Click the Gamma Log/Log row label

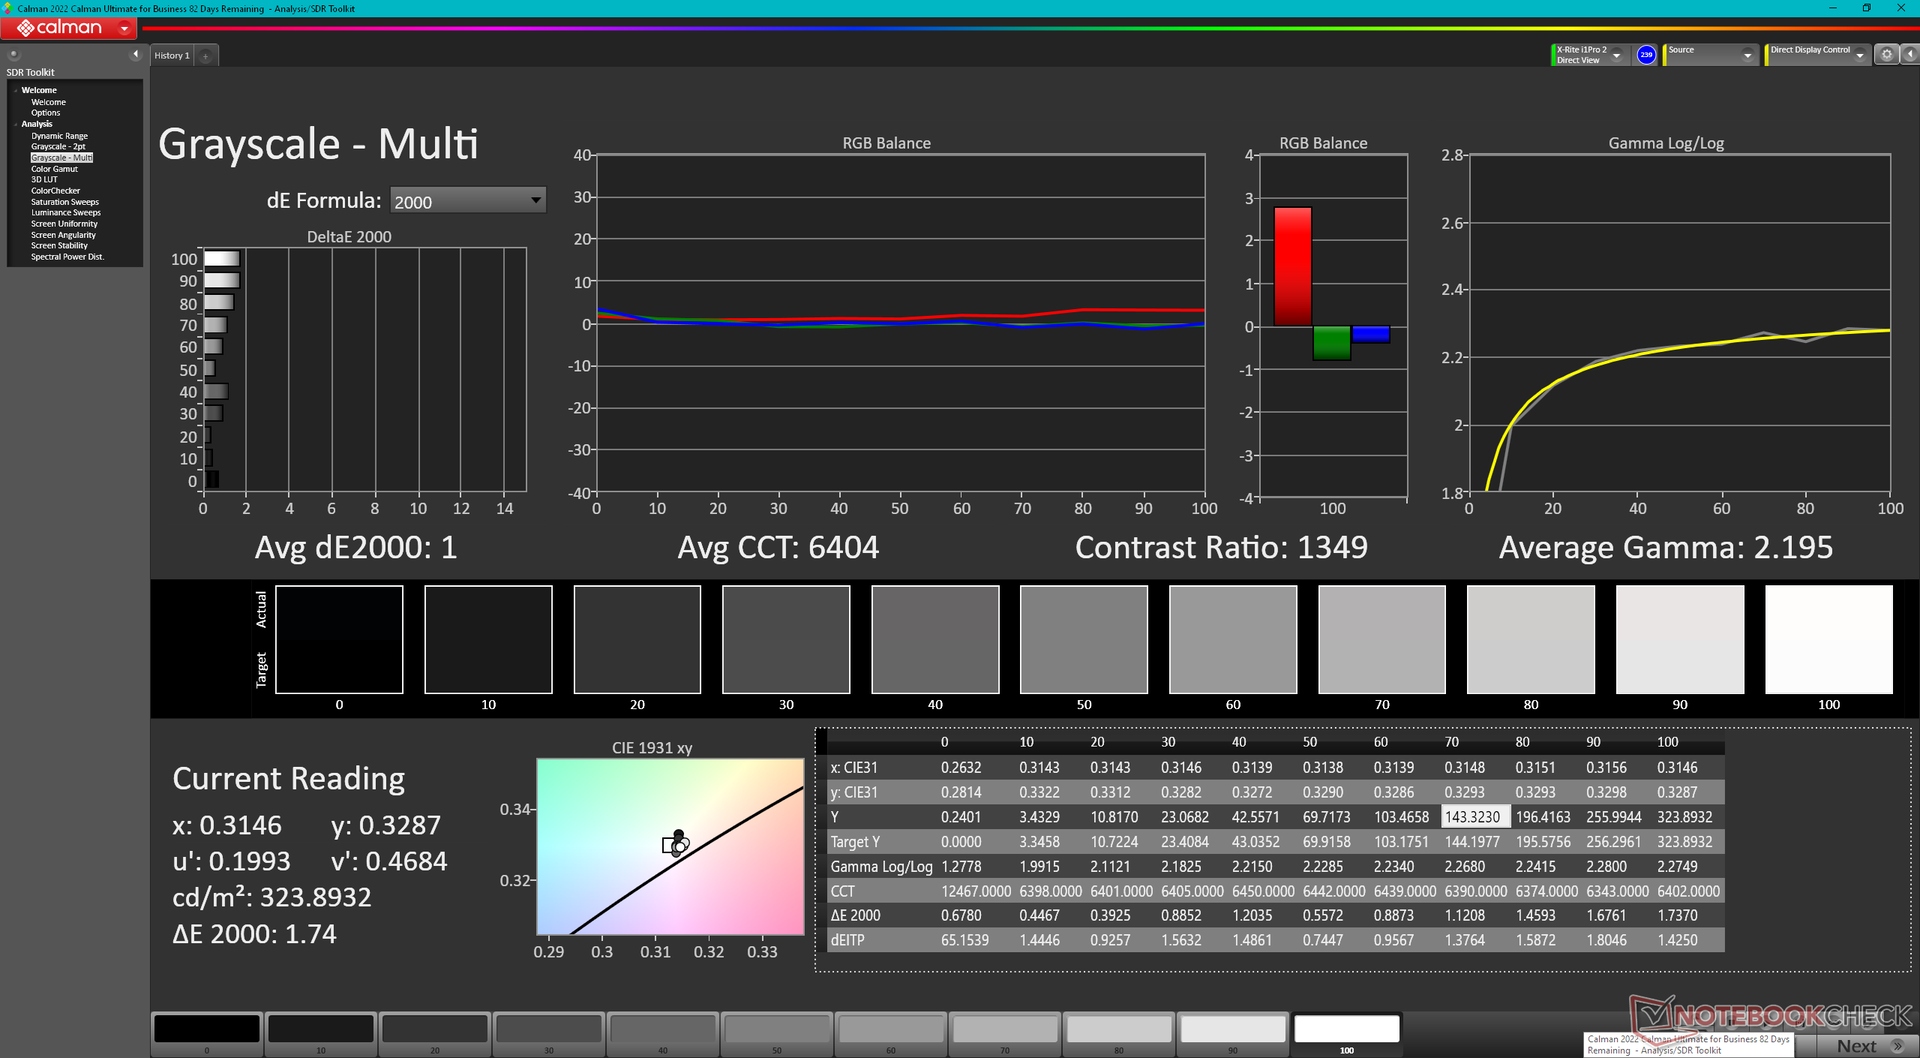[x=881, y=867]
